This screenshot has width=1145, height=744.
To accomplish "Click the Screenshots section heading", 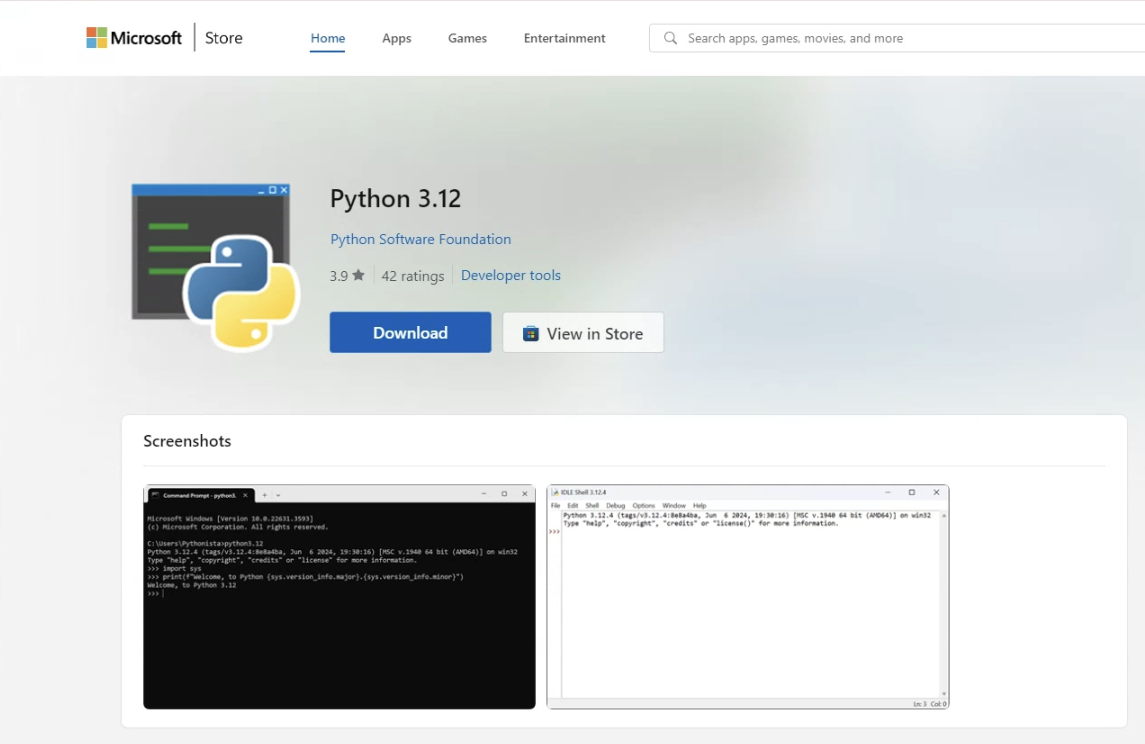I will (187, 441).
